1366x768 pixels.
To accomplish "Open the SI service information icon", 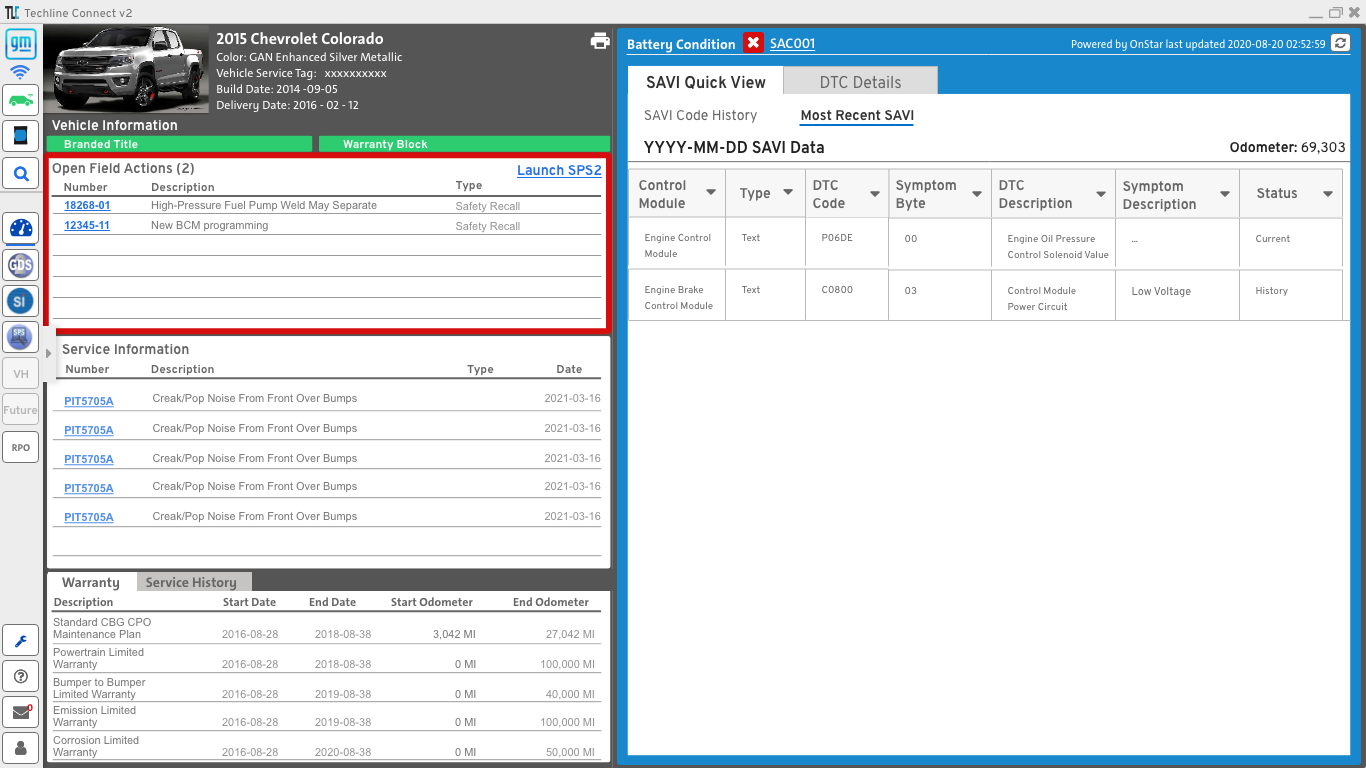I will coord(21,301).
